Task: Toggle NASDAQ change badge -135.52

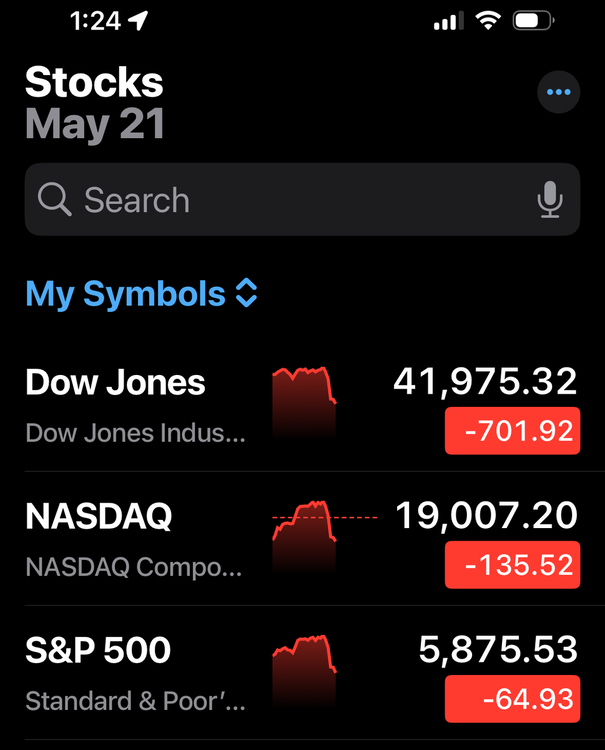Action: (512, 564)
